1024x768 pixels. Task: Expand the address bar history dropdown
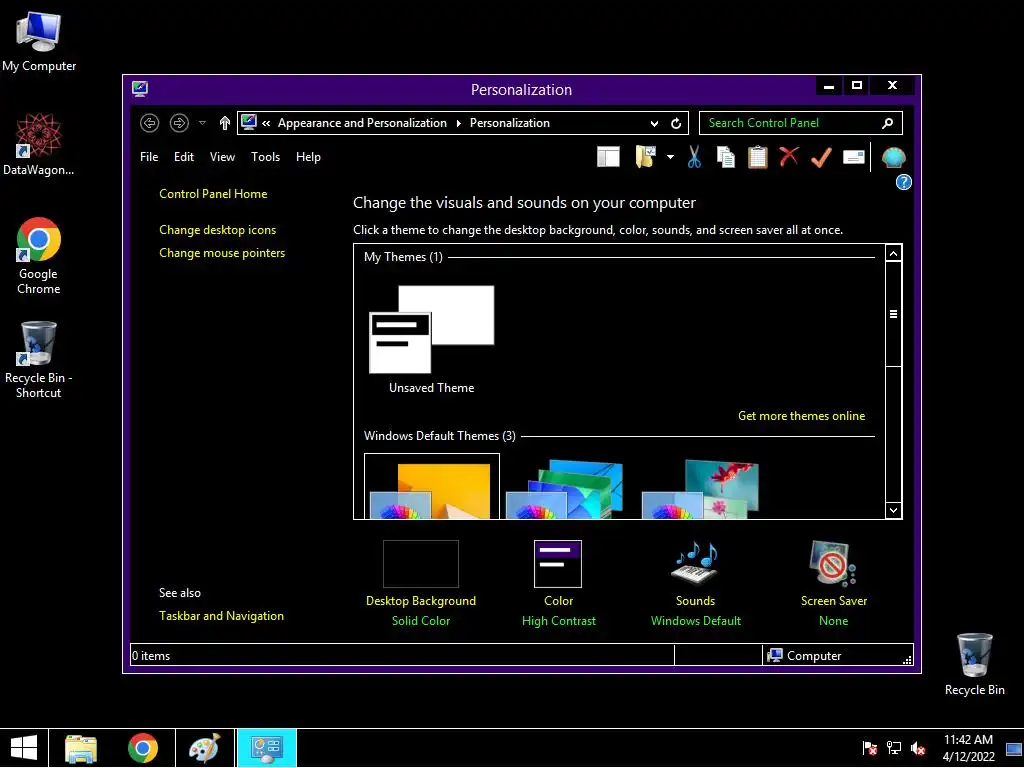[x=654, y=123]
